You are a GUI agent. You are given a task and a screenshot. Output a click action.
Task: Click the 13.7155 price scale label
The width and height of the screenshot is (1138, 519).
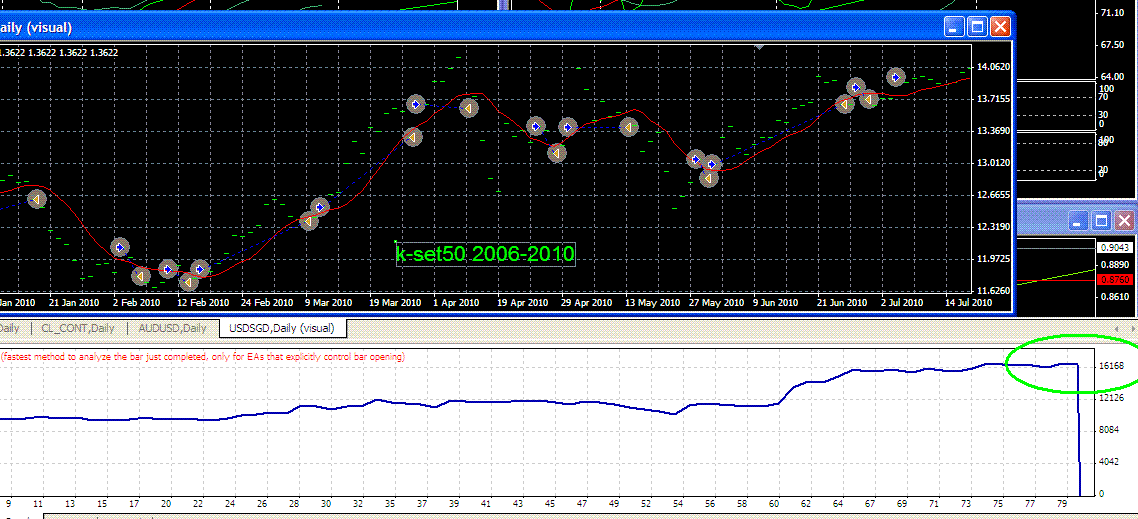(x=994, y=99)
